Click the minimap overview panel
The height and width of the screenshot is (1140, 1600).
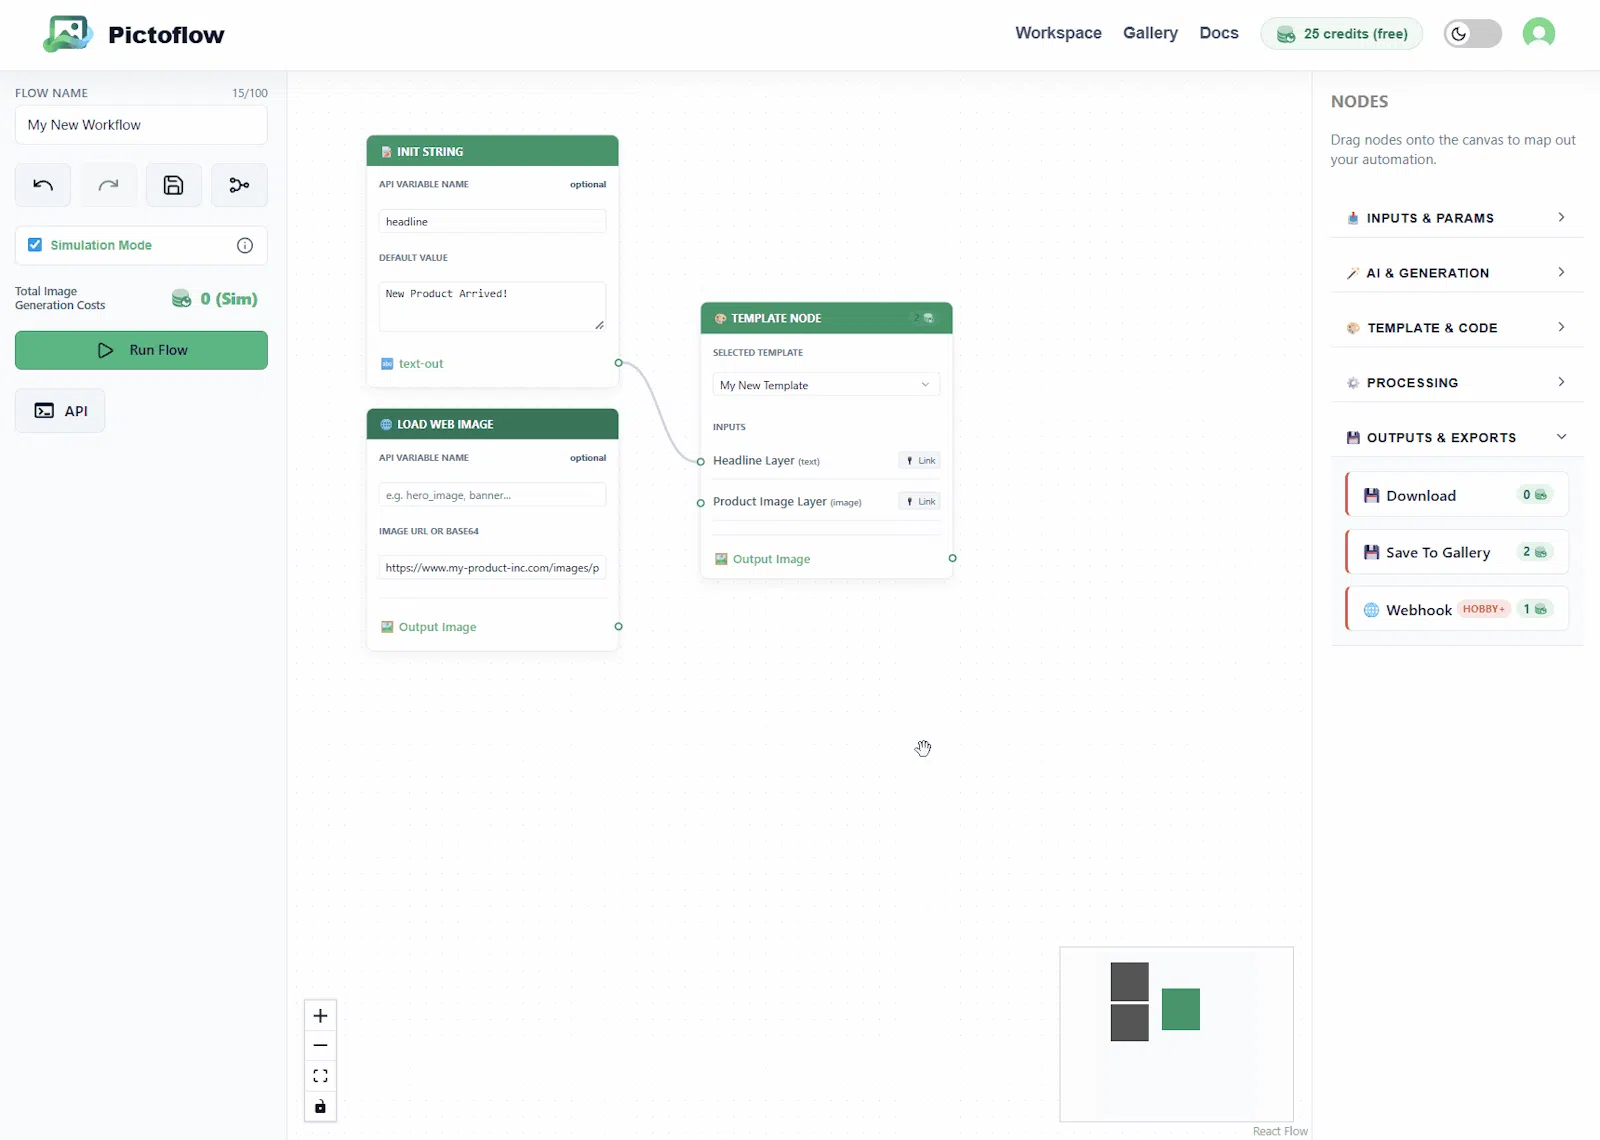(1176, 1034)
